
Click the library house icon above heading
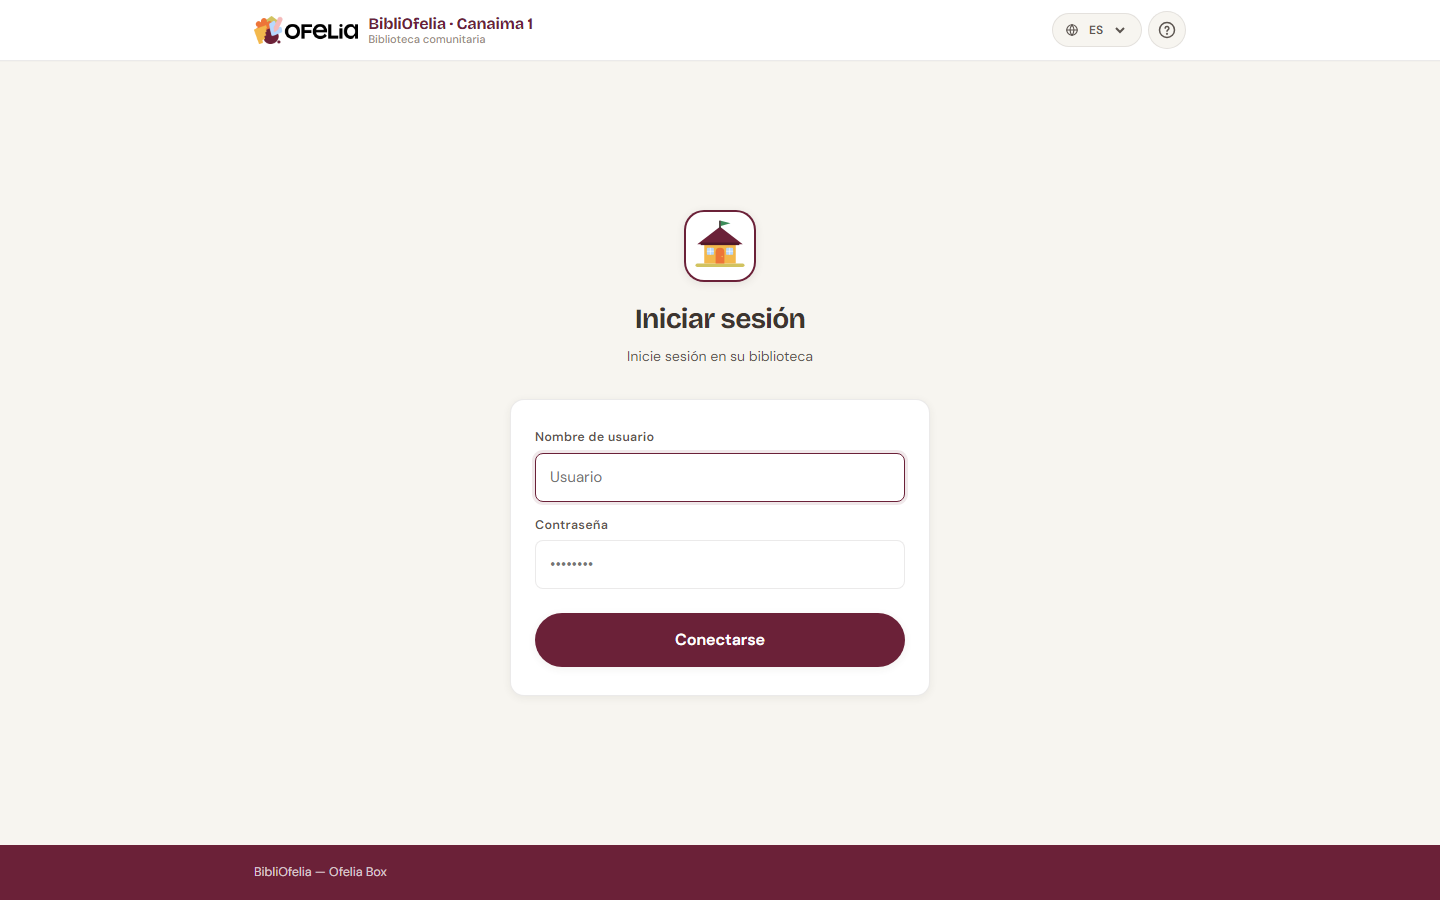[720, 246]
